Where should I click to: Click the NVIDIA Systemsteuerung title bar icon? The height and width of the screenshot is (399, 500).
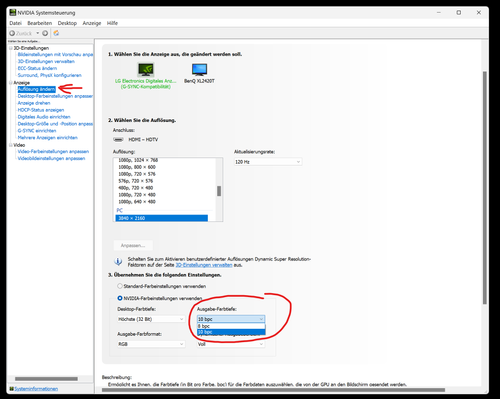[13, 13]
